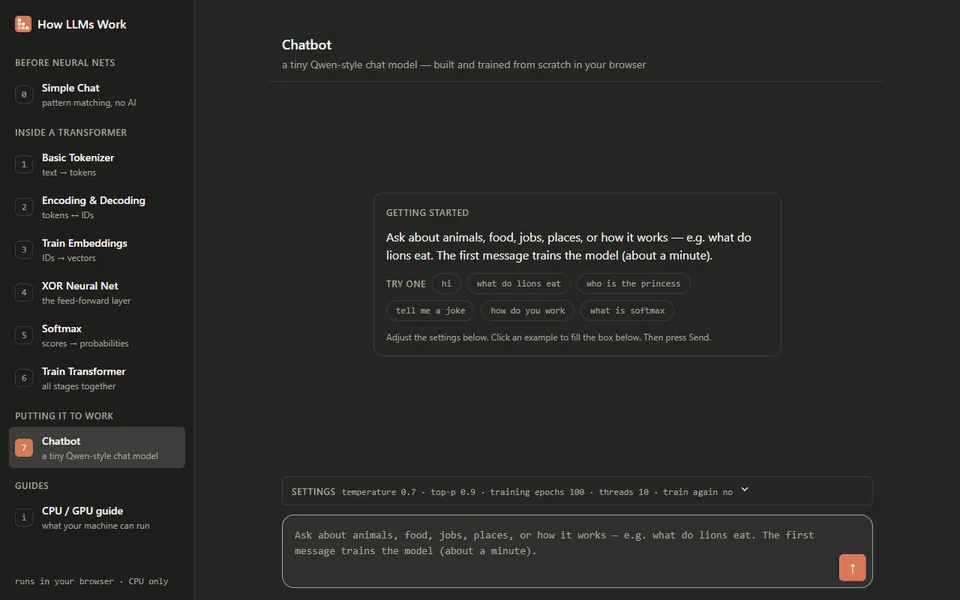Click the number 5 badge beside Softmax
The image size is (960, 600).
coord(24,336)
